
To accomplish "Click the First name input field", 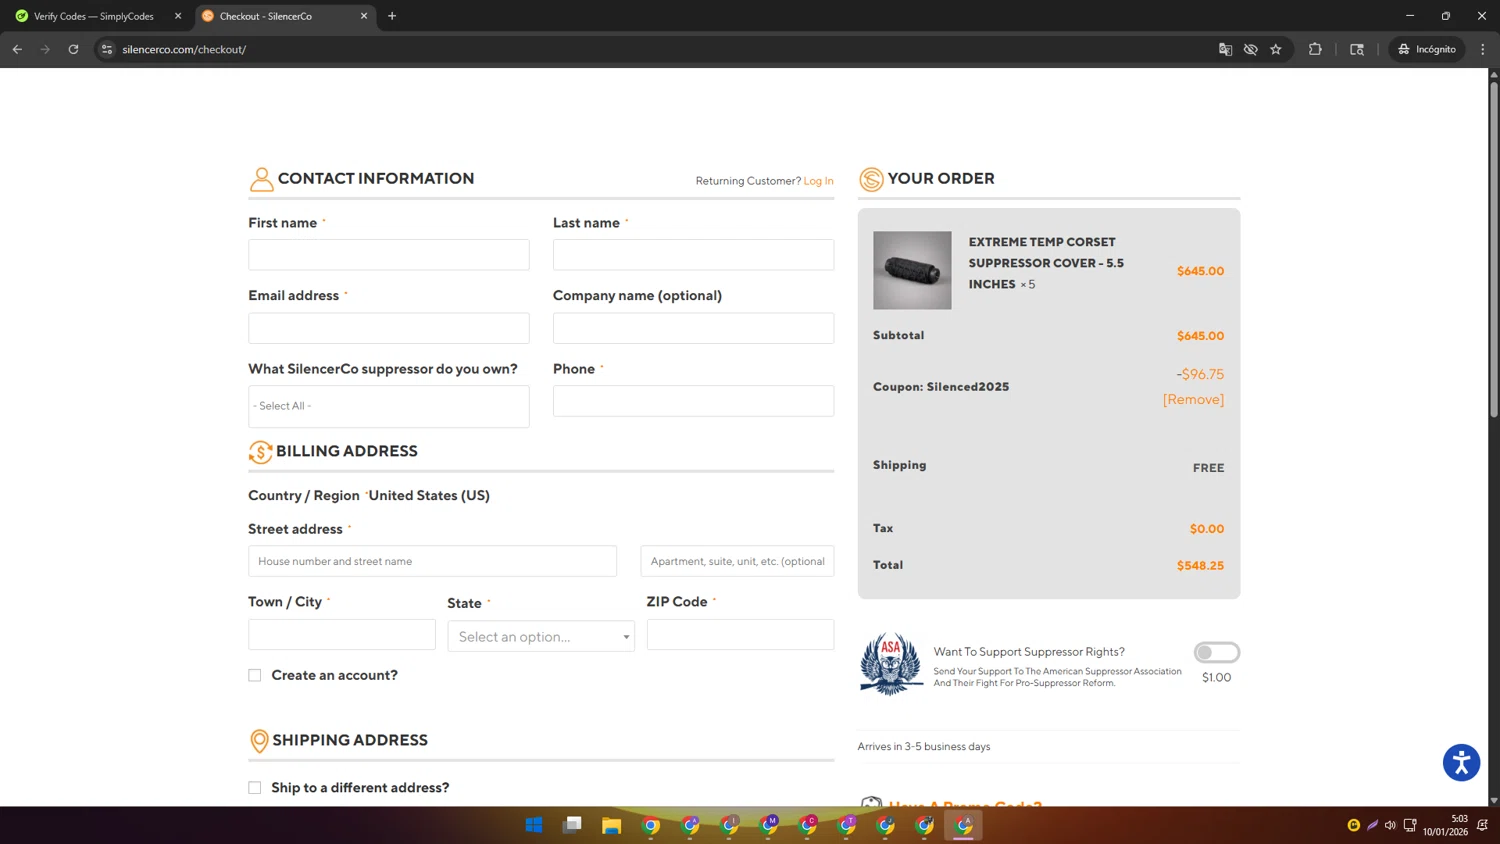I will [x=389, y=255].
